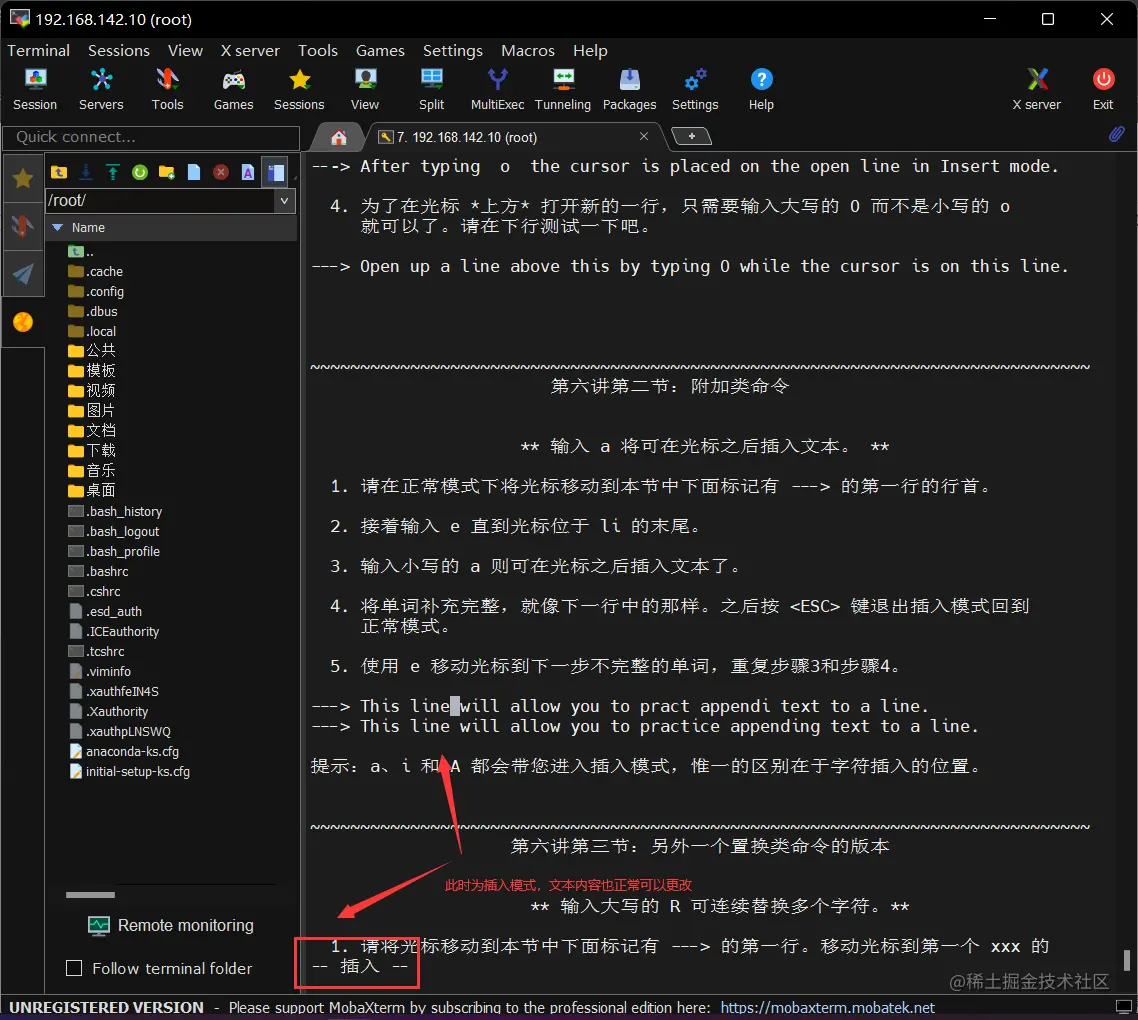Image resolution: width=1138 pixels, height=1020 pixels.
Task: Click the '..' parent directory entry
Action: coord(81,252)
